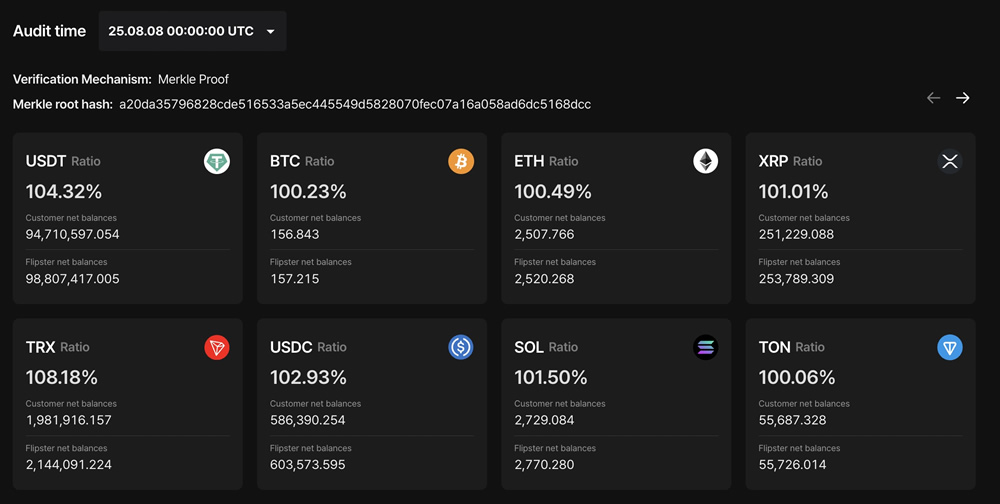The width and height of the screenshot is (1000, 504).
Task: Click the blue USDC coin icon
Action: tap(461, 347)
